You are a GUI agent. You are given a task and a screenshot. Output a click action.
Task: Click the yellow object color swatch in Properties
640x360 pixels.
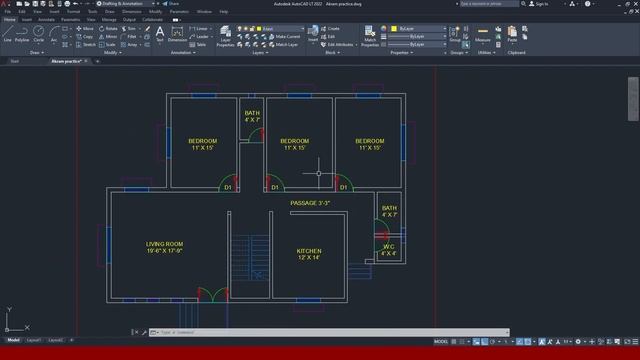pyautogui.click(x=394, y=29)
